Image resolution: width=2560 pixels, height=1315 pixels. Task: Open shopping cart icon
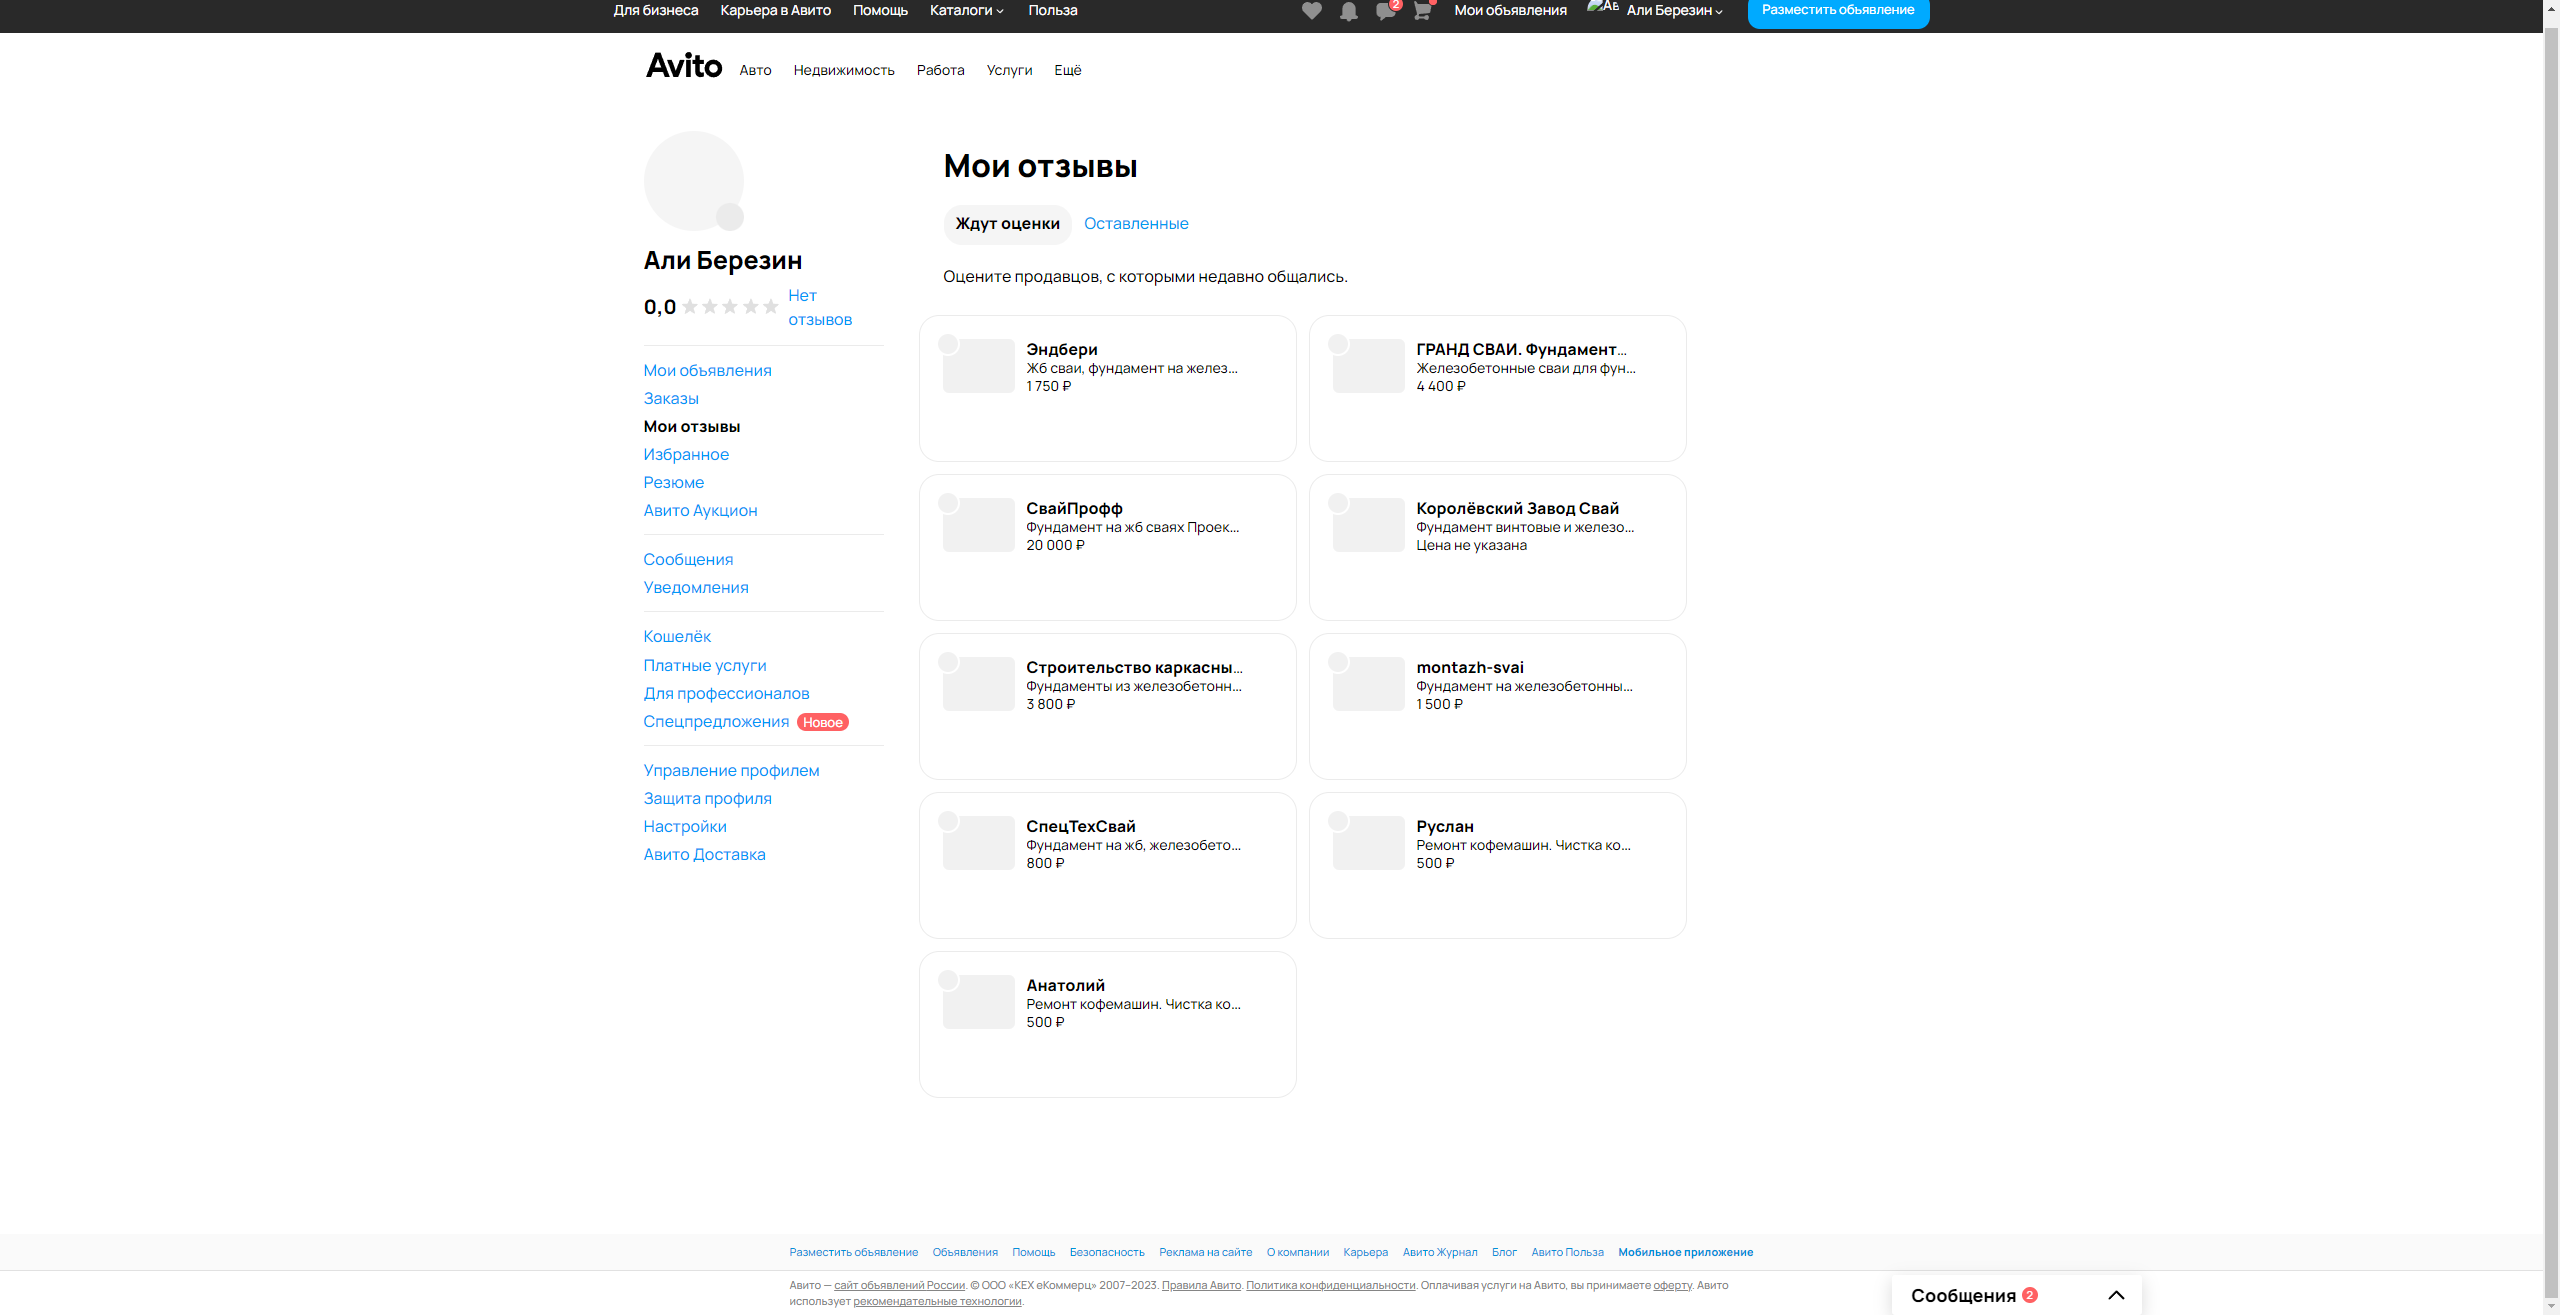[1421, 11]
